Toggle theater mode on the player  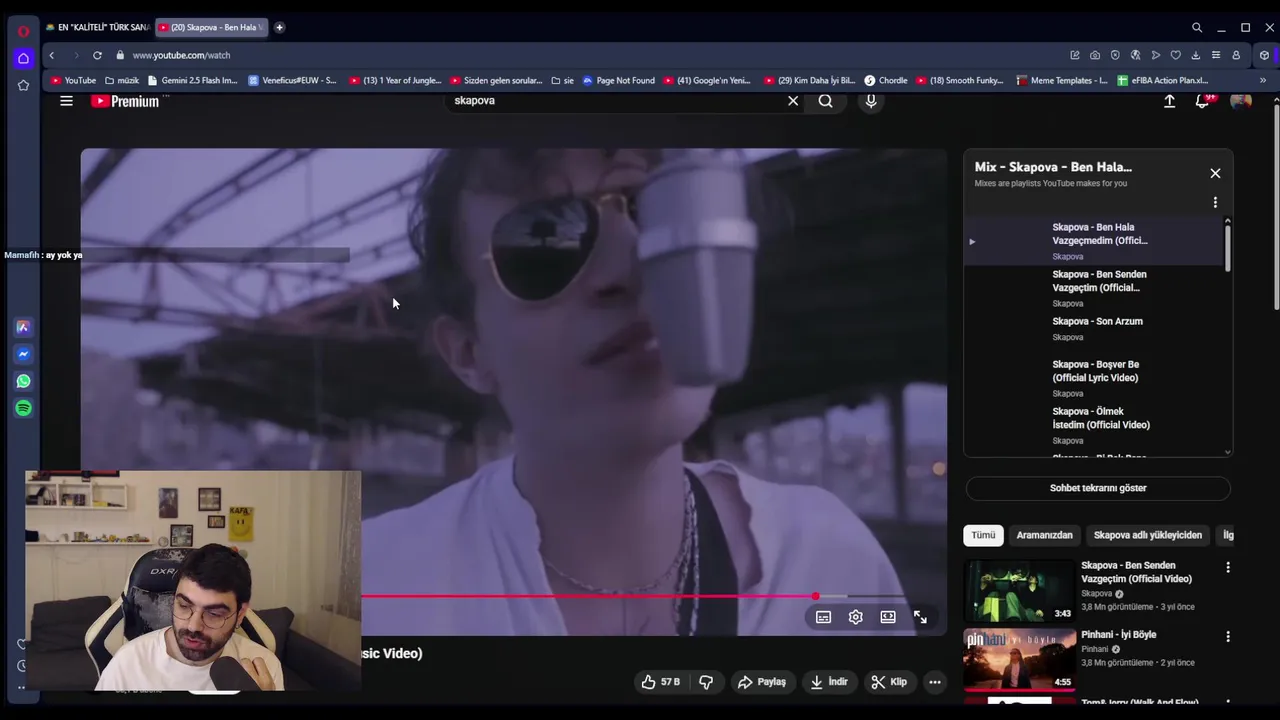tap(887, 617)
